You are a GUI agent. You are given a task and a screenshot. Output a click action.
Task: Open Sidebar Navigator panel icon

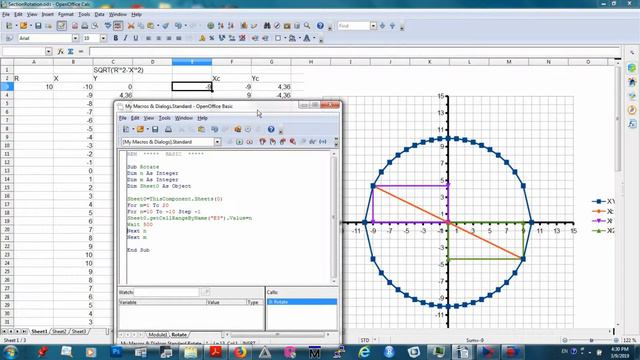(632, 110)
